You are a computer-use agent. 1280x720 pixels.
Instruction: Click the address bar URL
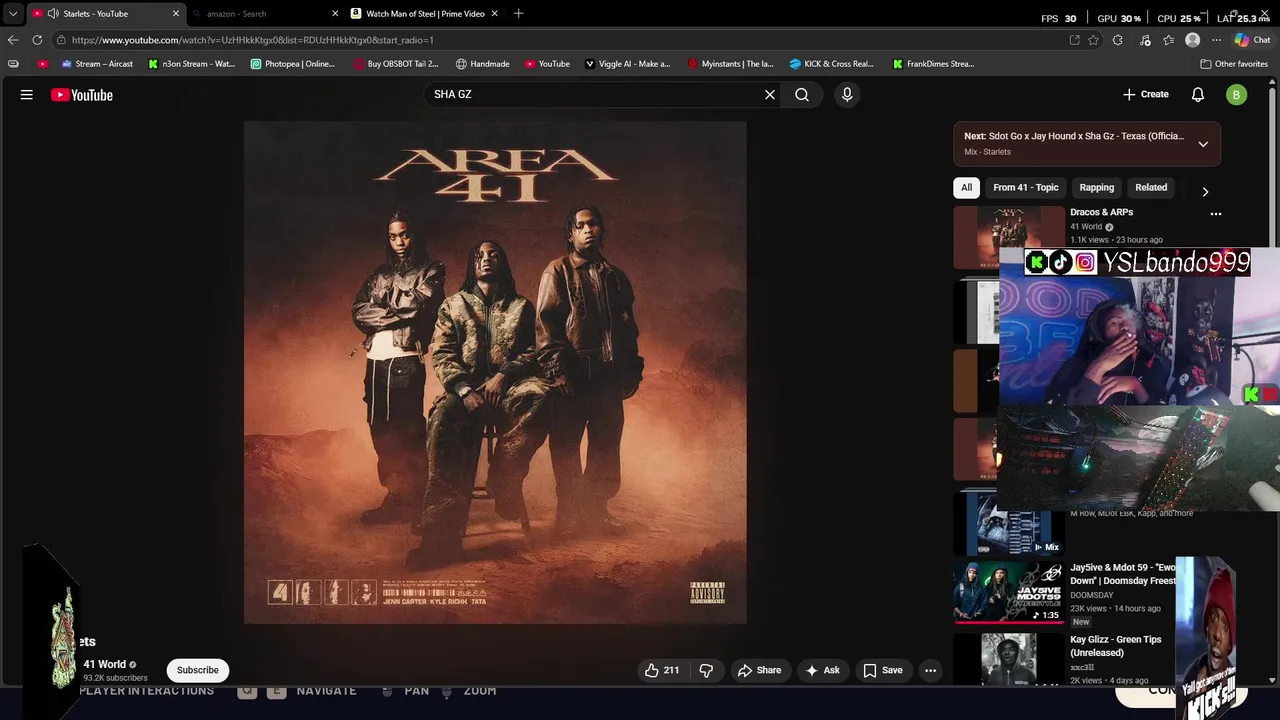click(252, 40)
